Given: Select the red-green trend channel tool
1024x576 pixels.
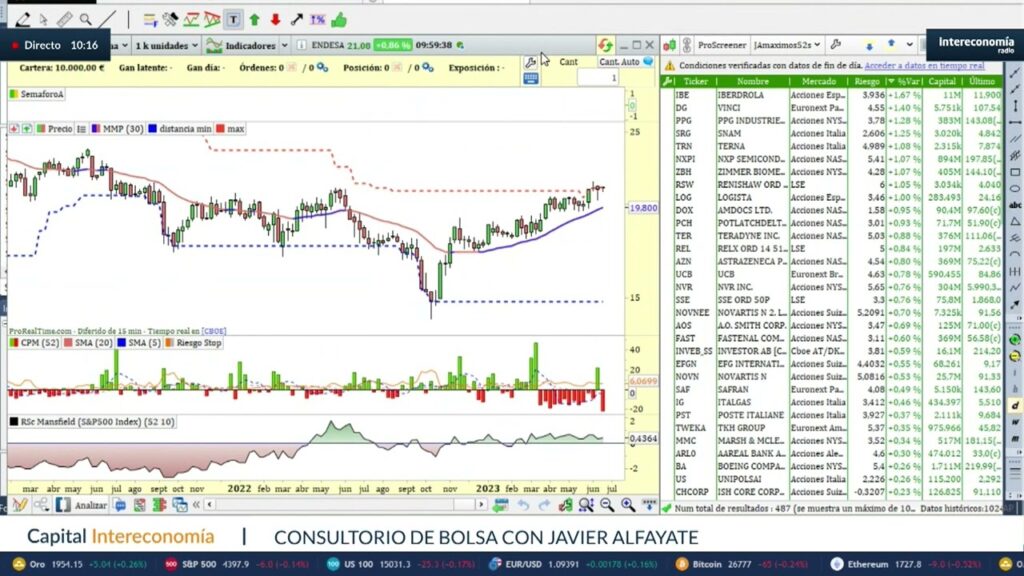Looking at the screenshot, I should 191,20.
